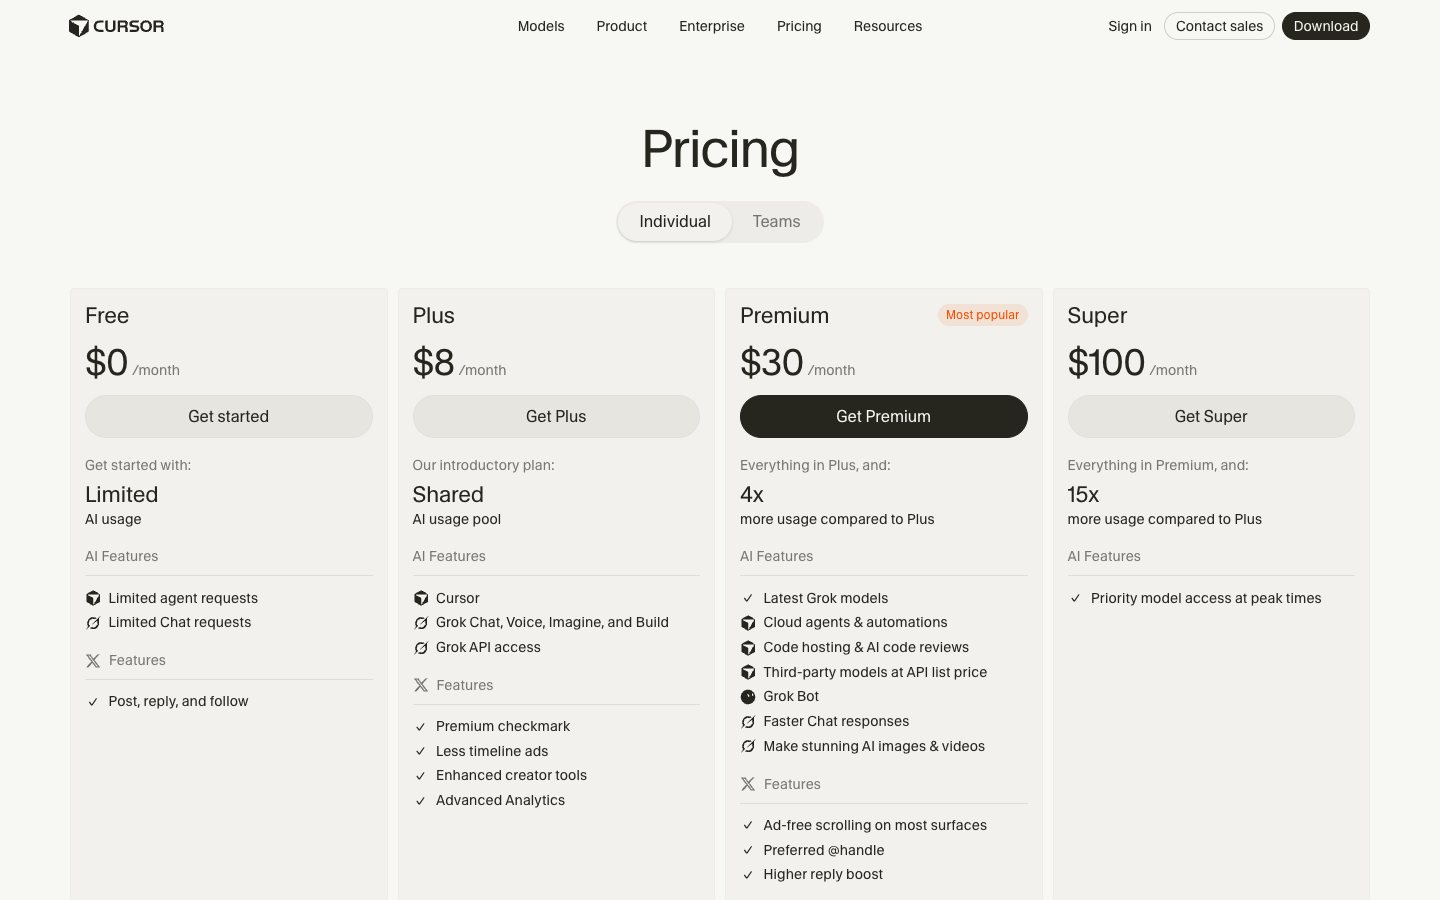1440x900 pixels.
Task: Click the Get Premium button
Action: (x=884, y=416)
